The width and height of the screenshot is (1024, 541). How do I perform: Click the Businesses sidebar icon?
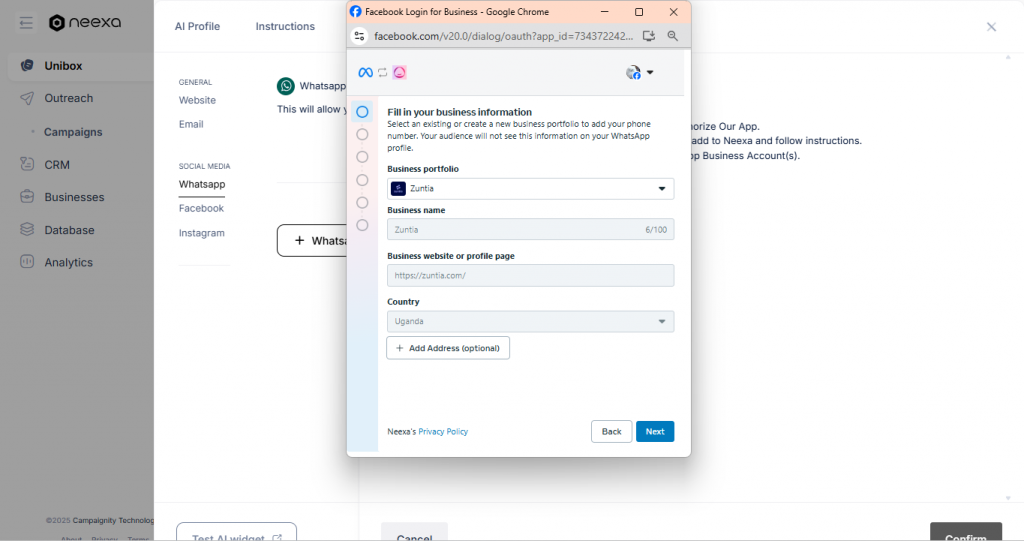(x=27, y=197)
